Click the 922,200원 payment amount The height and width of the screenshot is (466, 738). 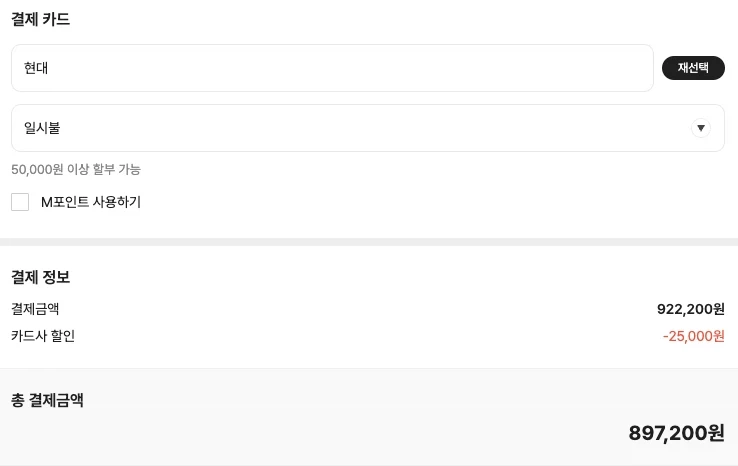pos(690,309)
